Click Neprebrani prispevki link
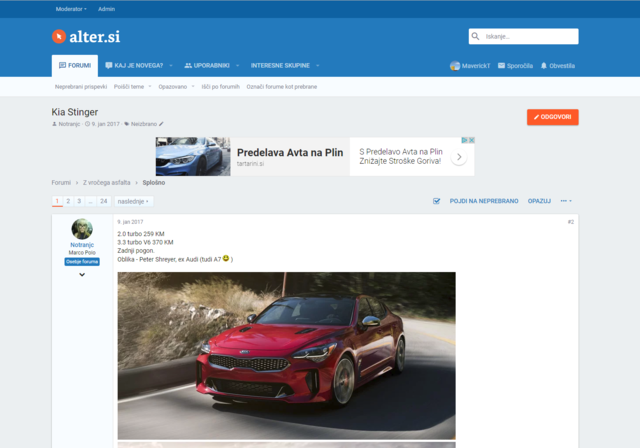 pyautogui.click(x=81, y=87)
